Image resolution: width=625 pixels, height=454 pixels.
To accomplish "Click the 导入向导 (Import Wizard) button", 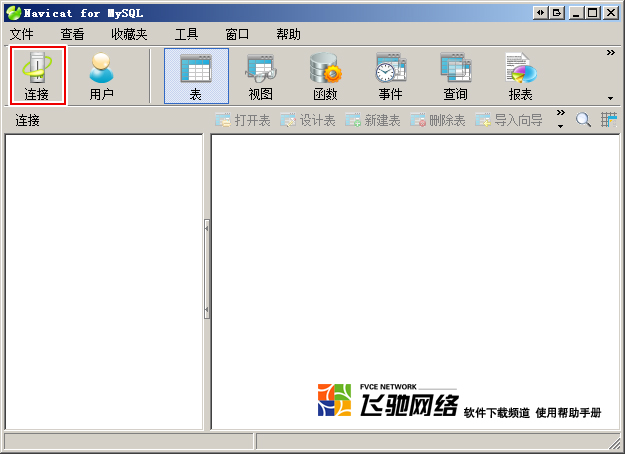I will [509, 120].
